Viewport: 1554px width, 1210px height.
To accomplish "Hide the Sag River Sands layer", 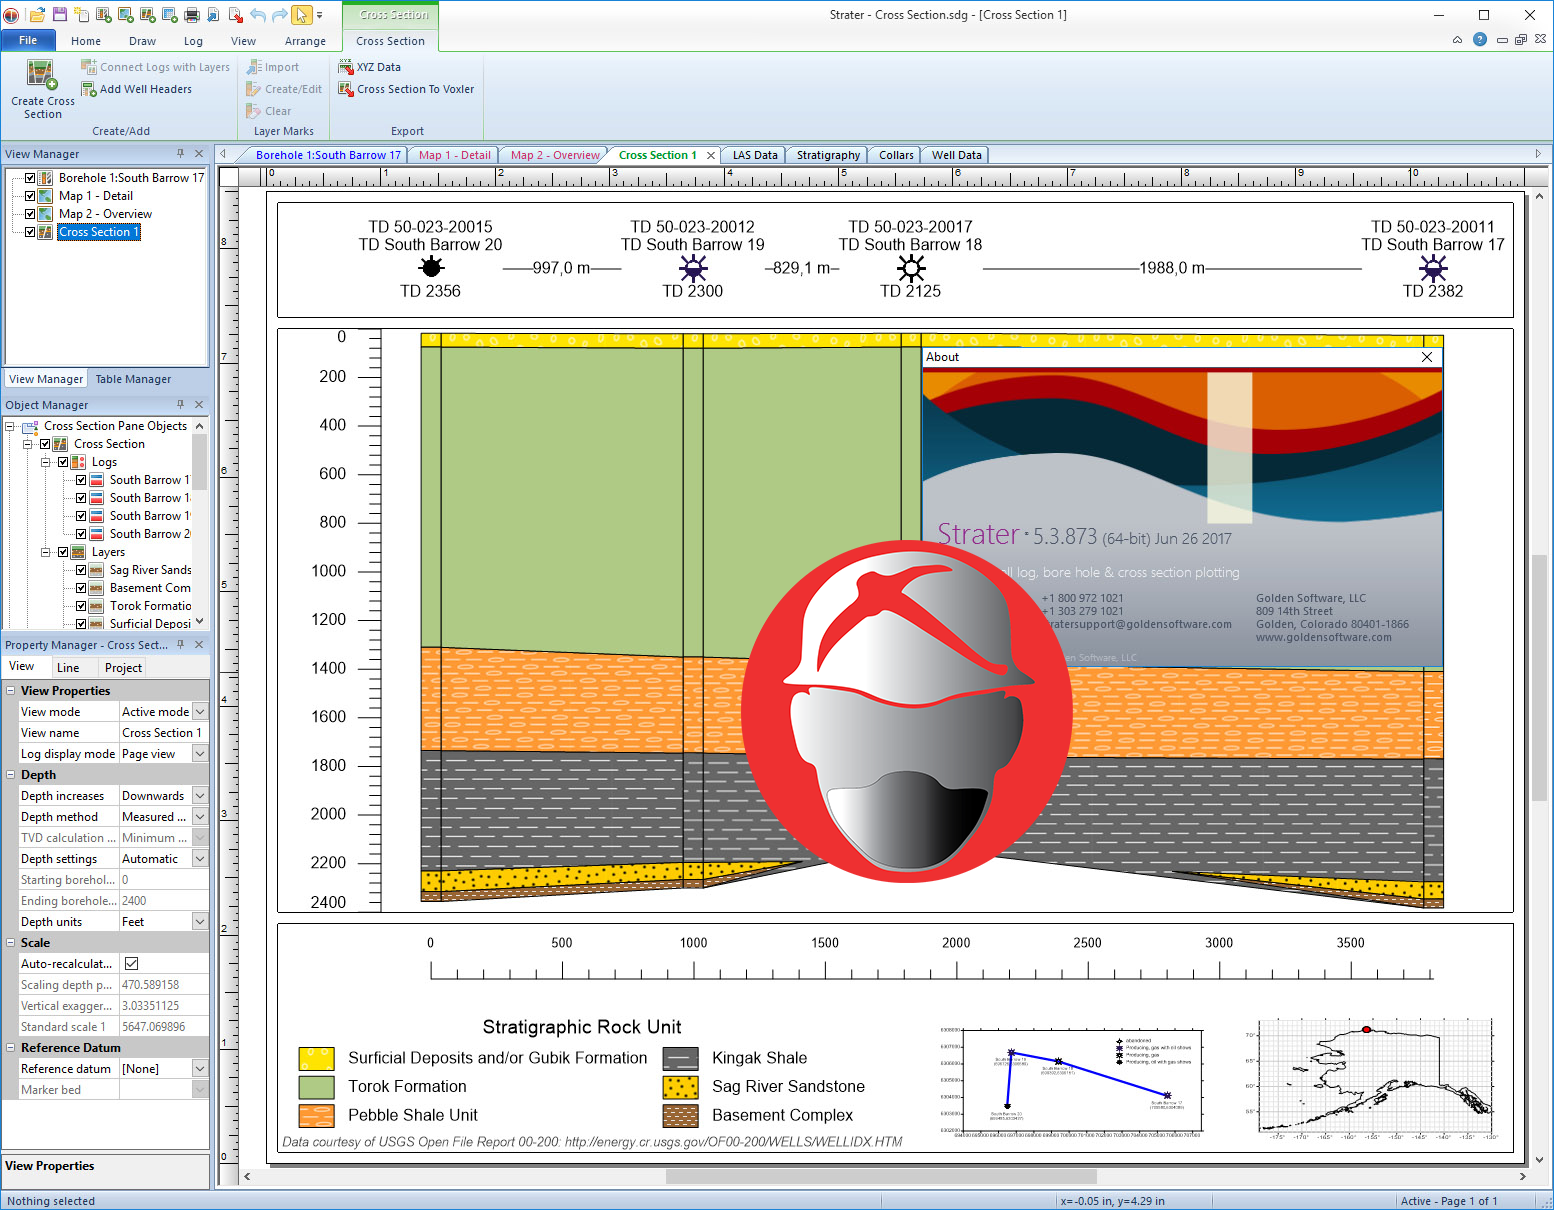I will pyautogui.click(x=81, y=570).
